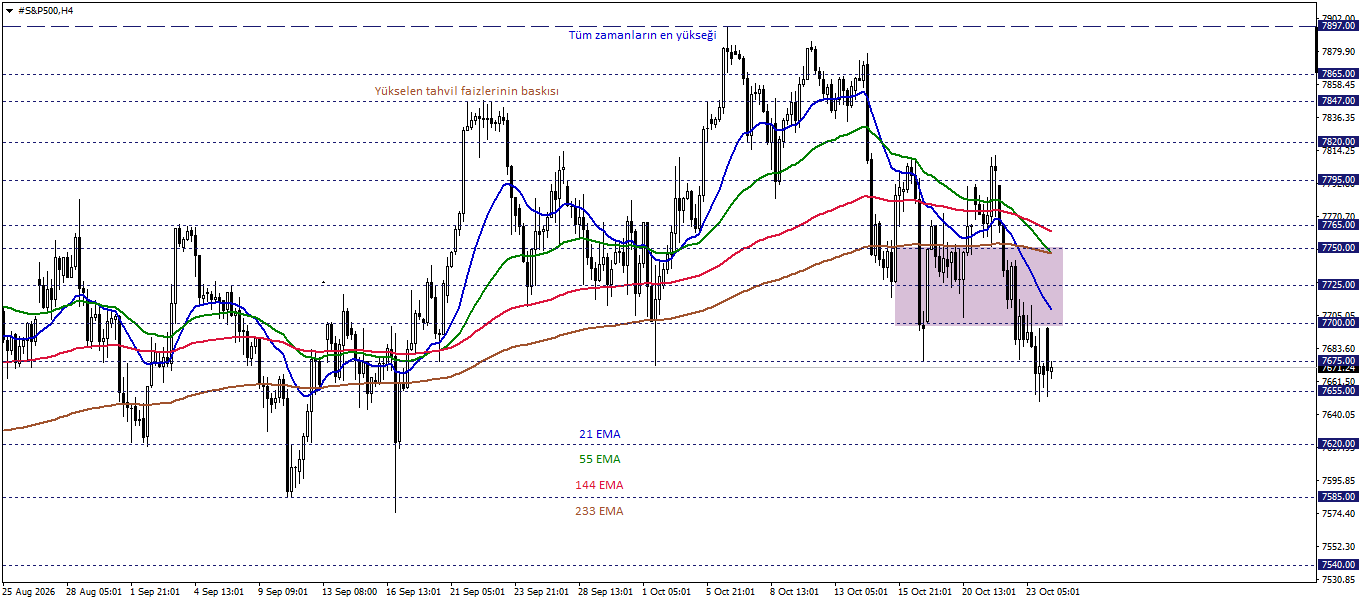
Task: Click the 7820.00 price level tag
Action: [1338, 142]
